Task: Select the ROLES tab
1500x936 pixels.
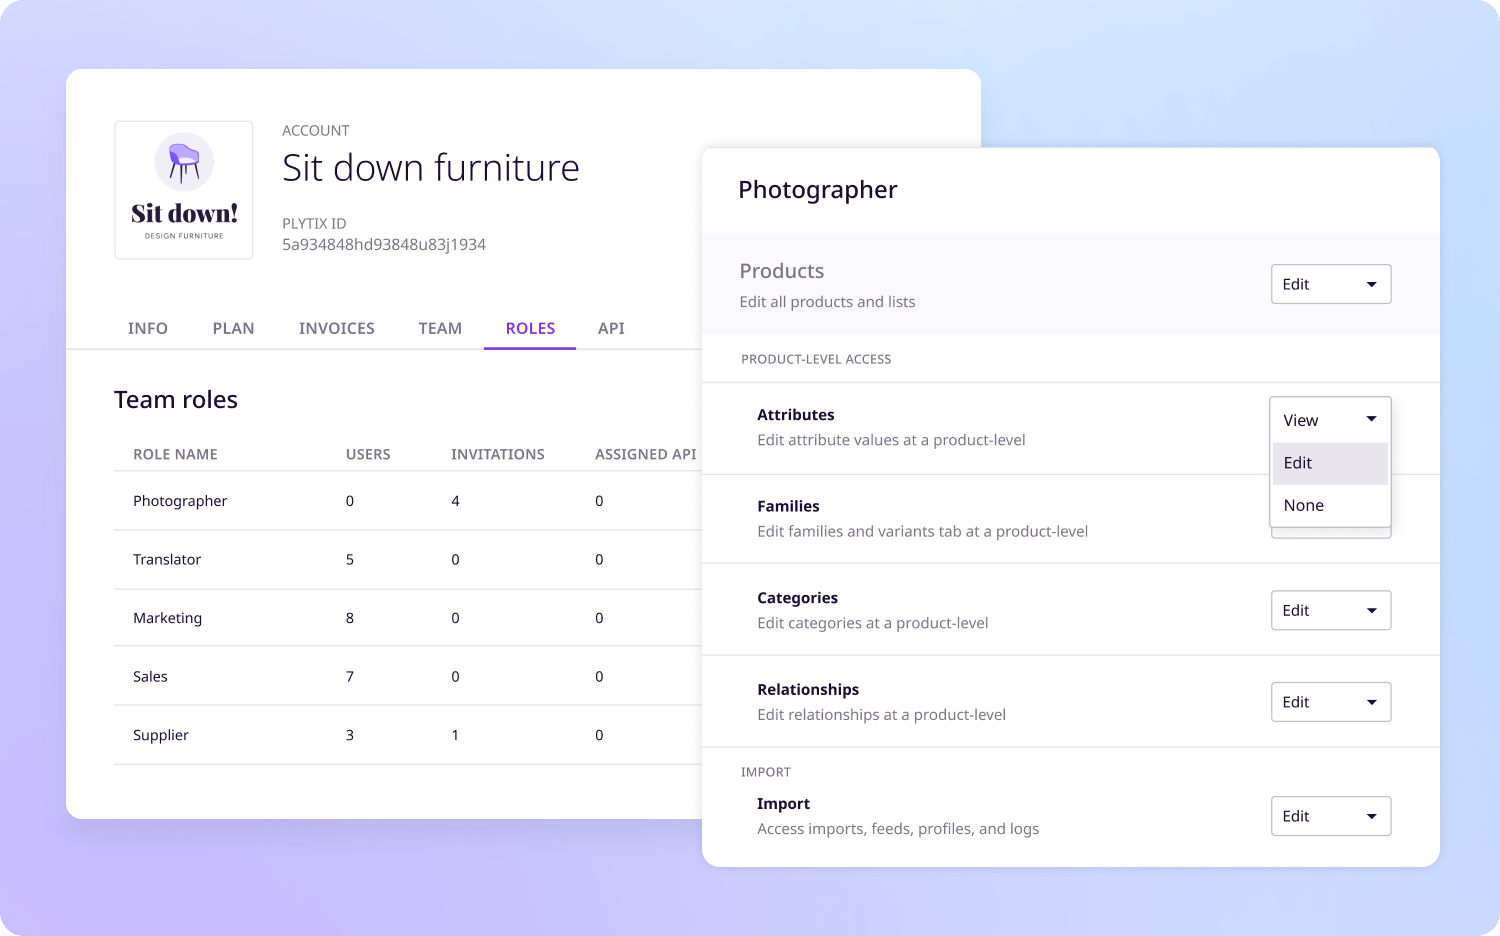Action: (530, 328)
